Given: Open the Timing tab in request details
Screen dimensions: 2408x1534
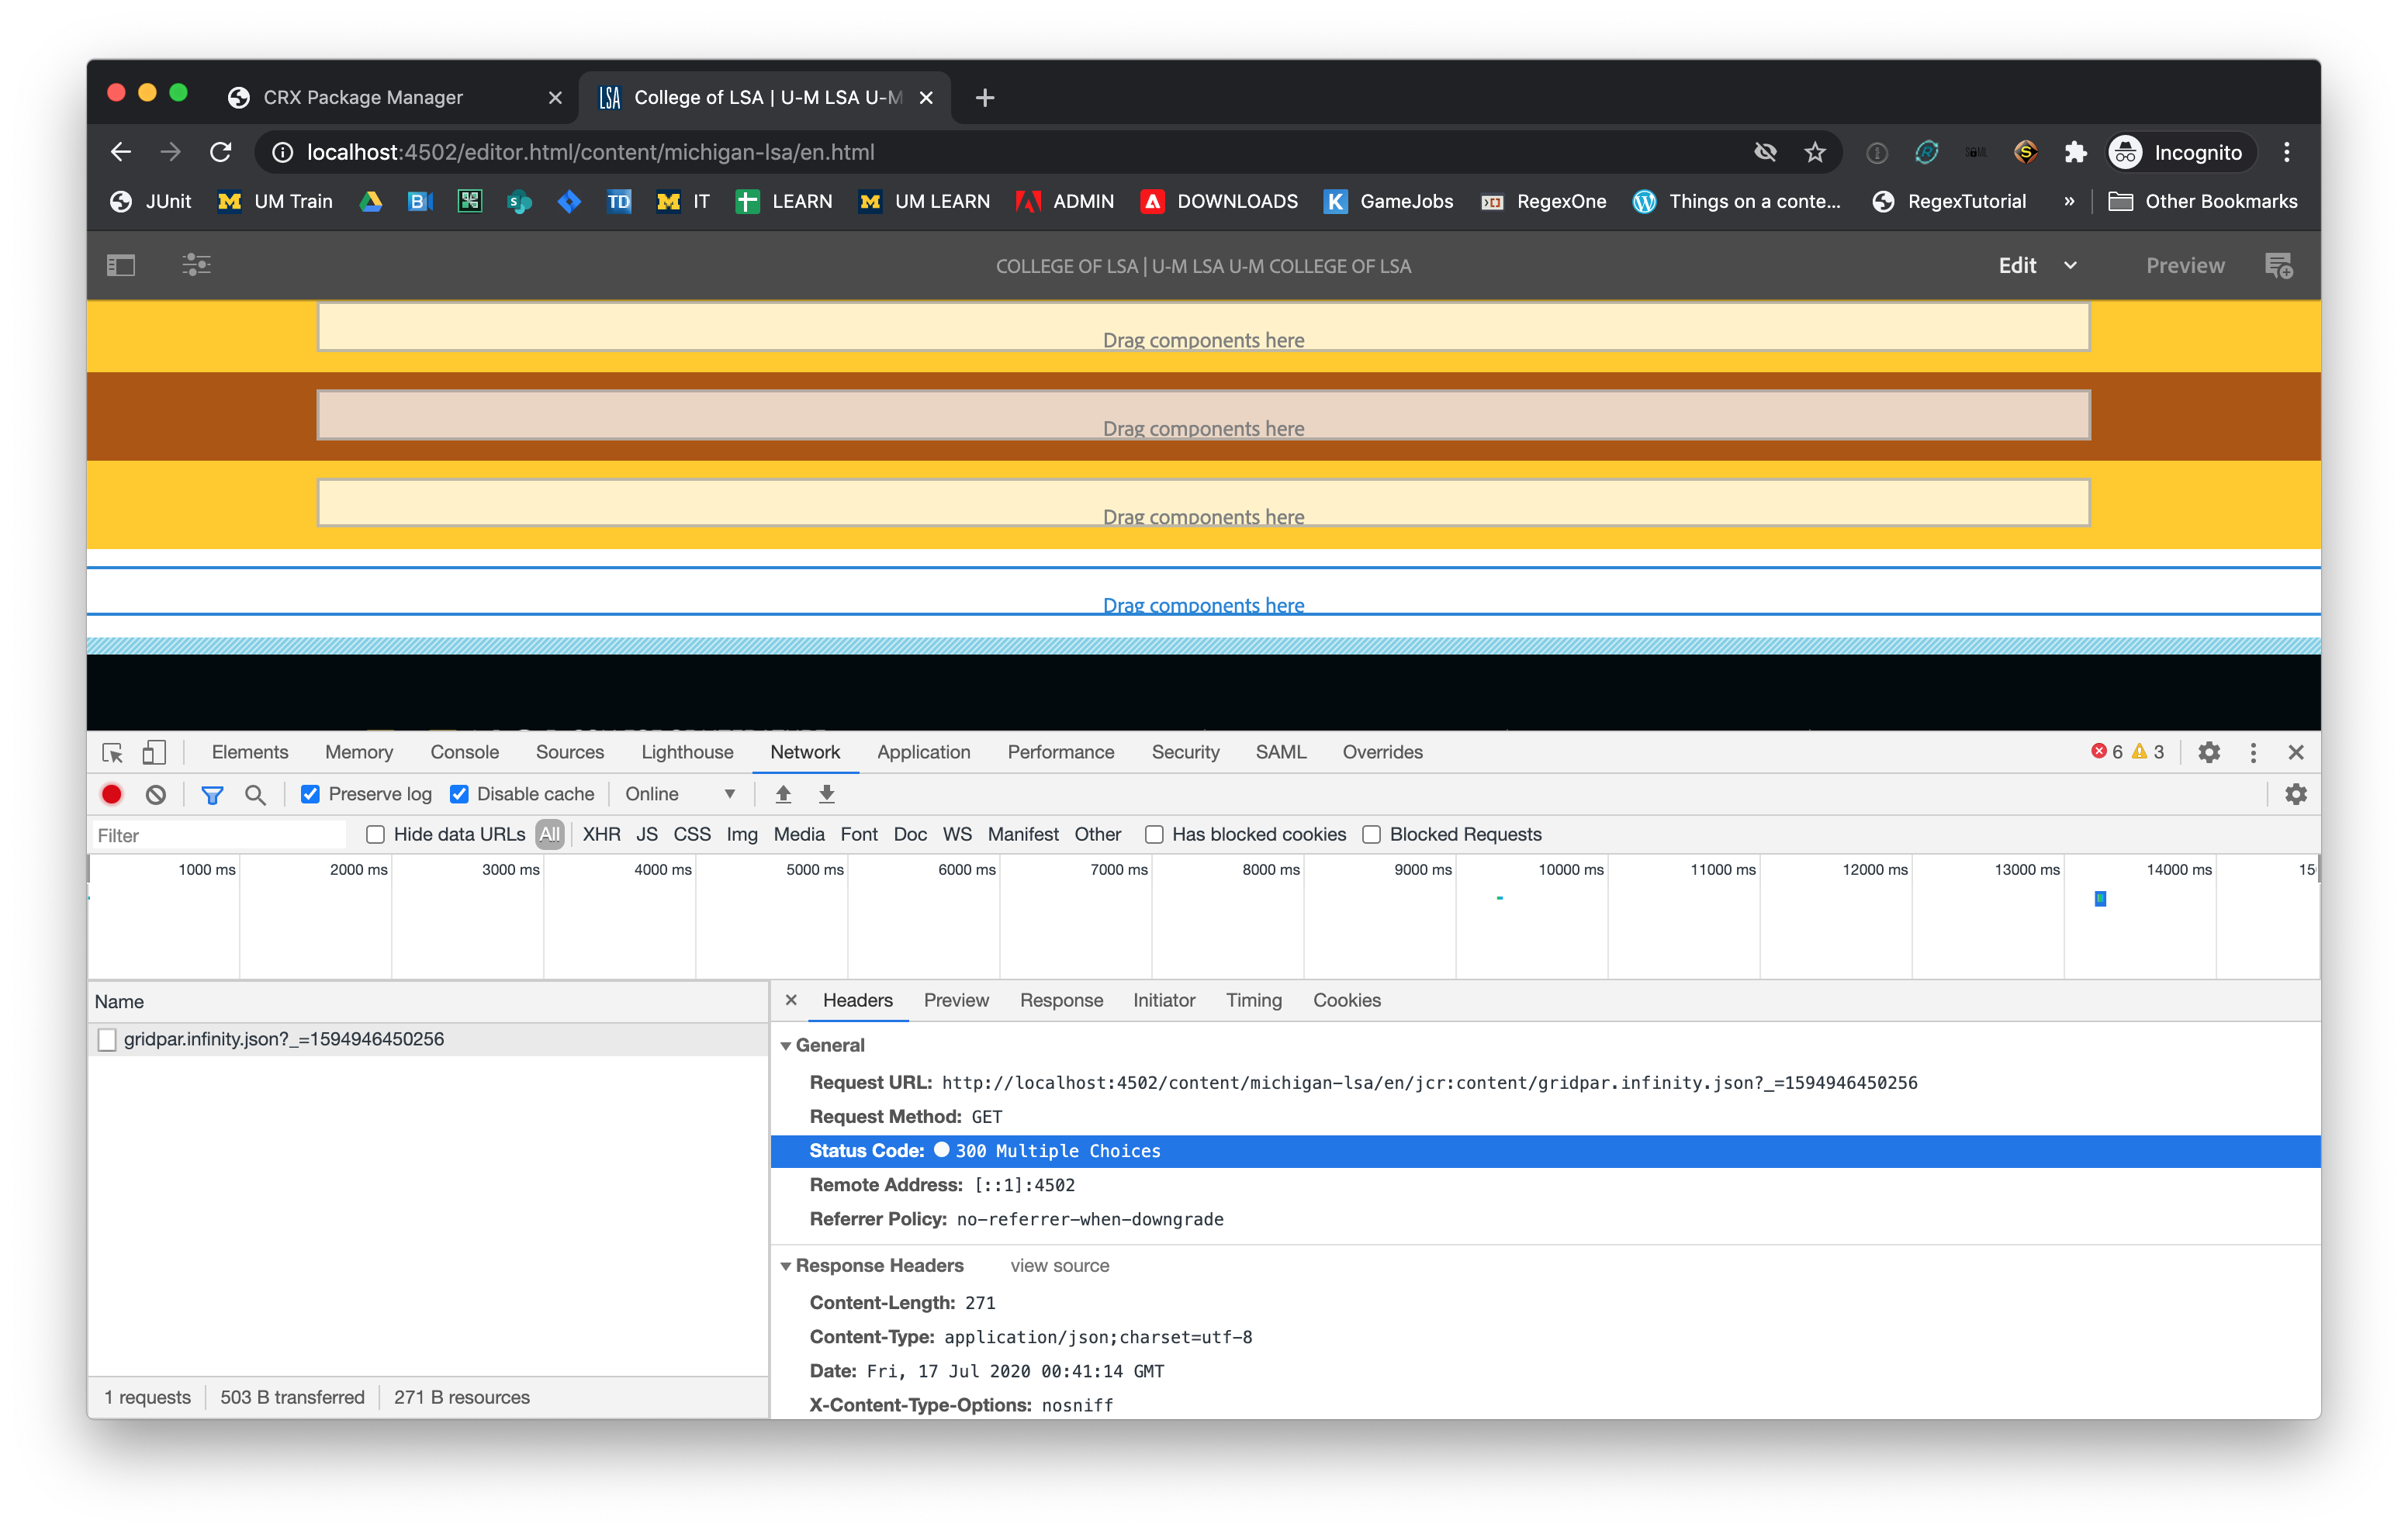Looking at the screenshot, I should point(1253,1000).
